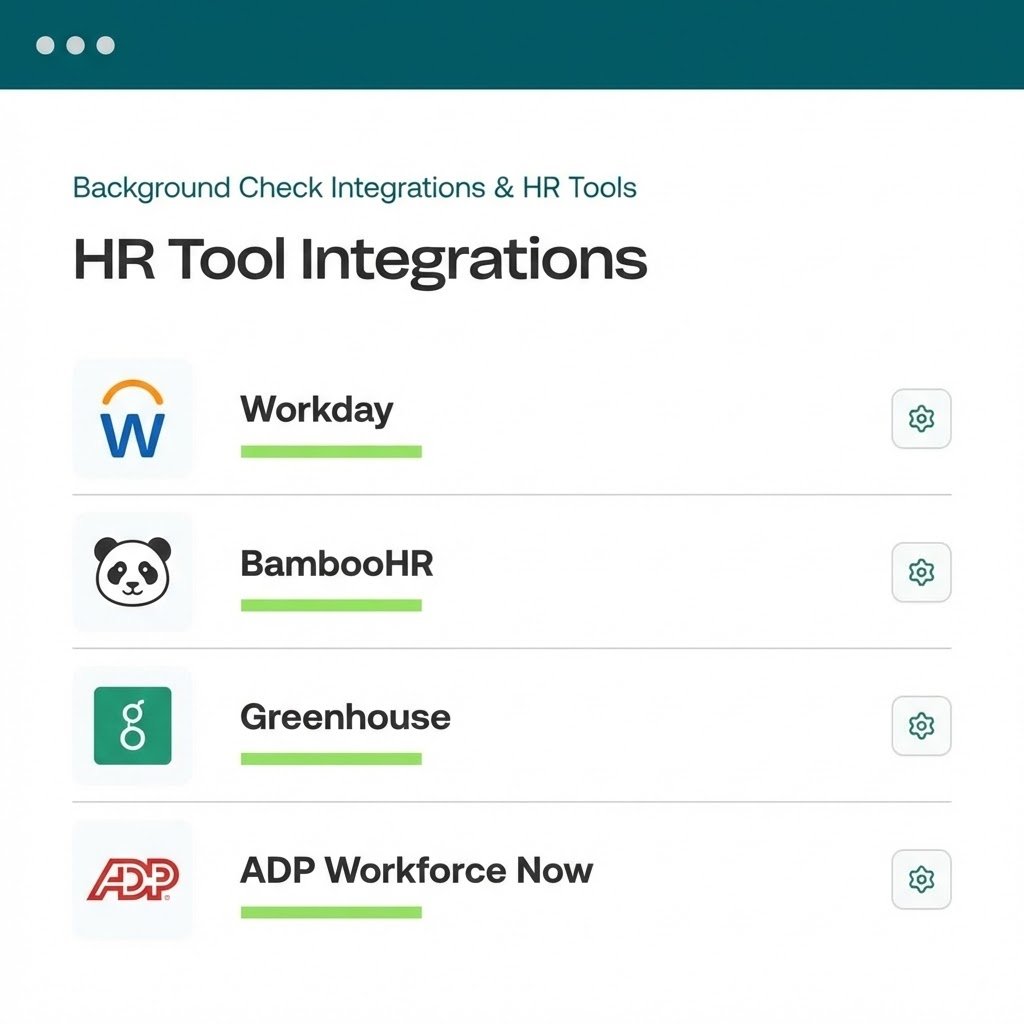Click the leftmost dot in title bar
The width and height of the screenshot is (1024, 1024).
tap(45, 45)
